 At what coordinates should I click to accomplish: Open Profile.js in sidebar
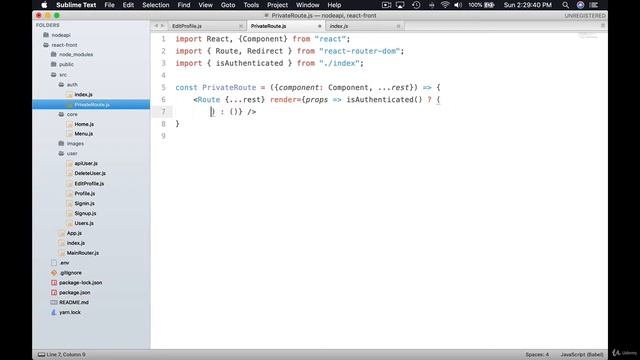tap(84, 193)
